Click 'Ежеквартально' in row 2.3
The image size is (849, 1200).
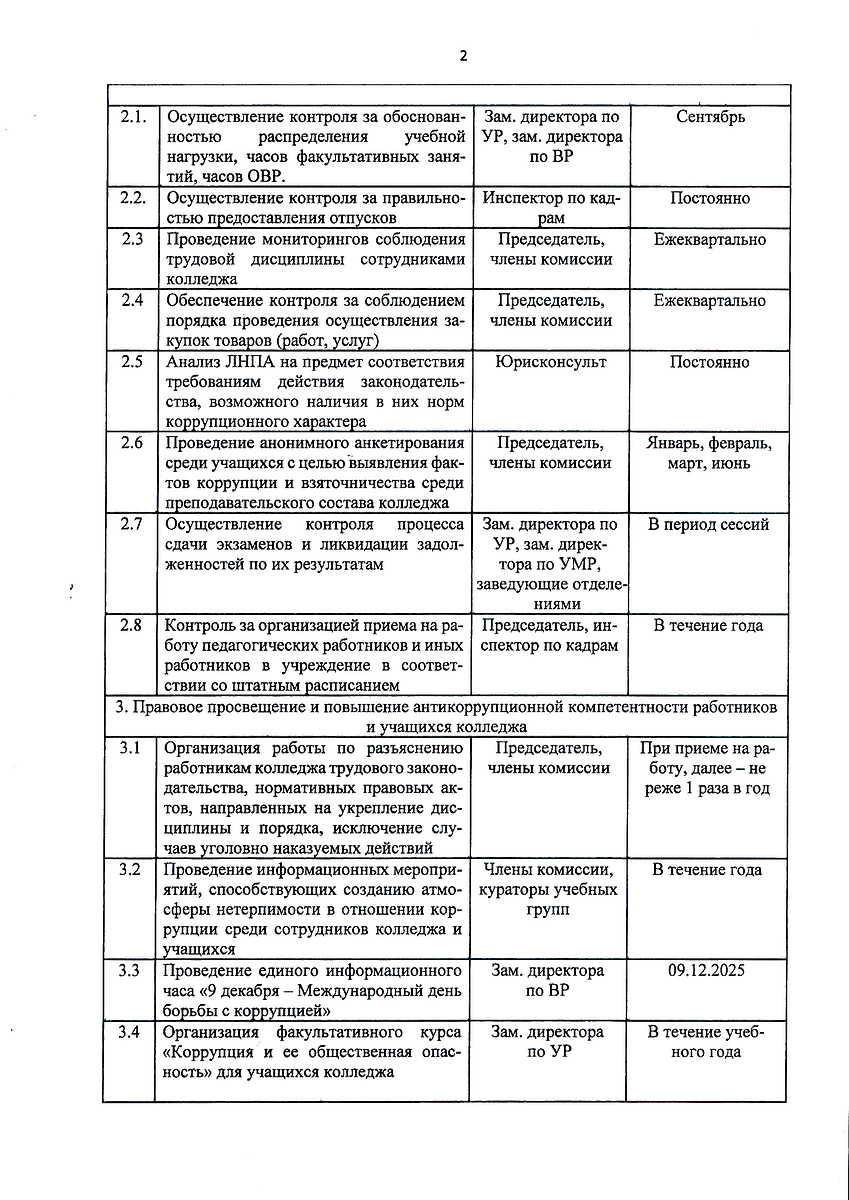tap(710, 239)
